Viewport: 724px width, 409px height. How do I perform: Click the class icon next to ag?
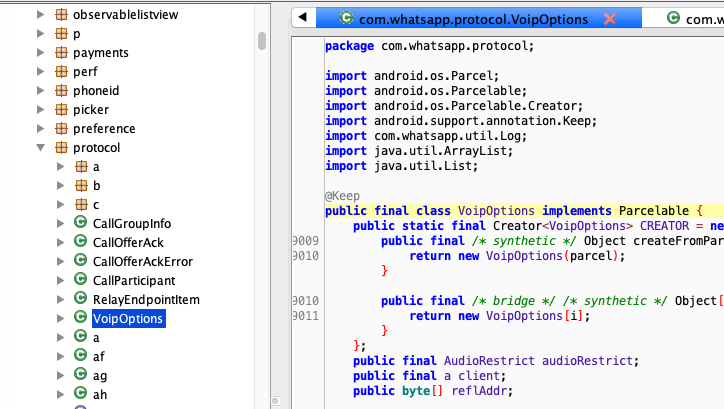[x=80, y=374]
